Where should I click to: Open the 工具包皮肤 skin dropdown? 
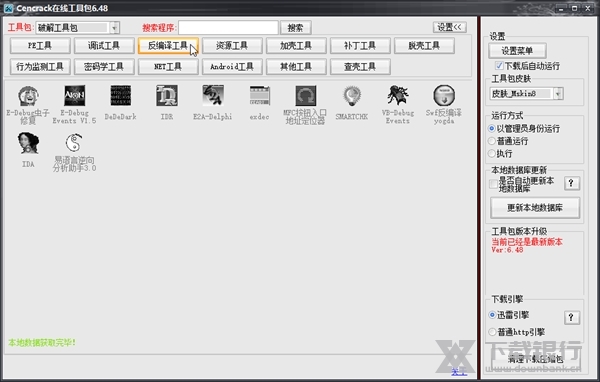558,93
